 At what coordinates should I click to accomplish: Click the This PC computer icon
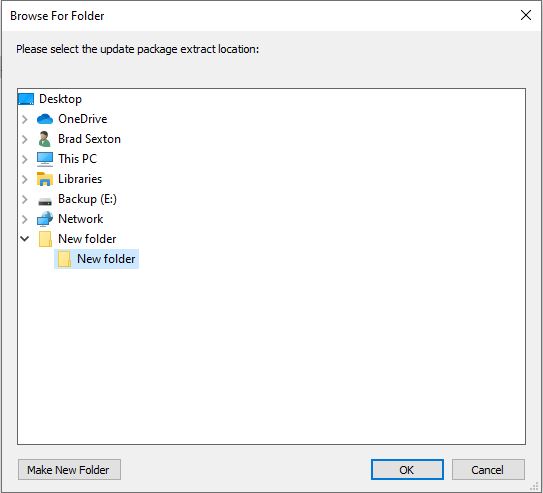[45, 159]
